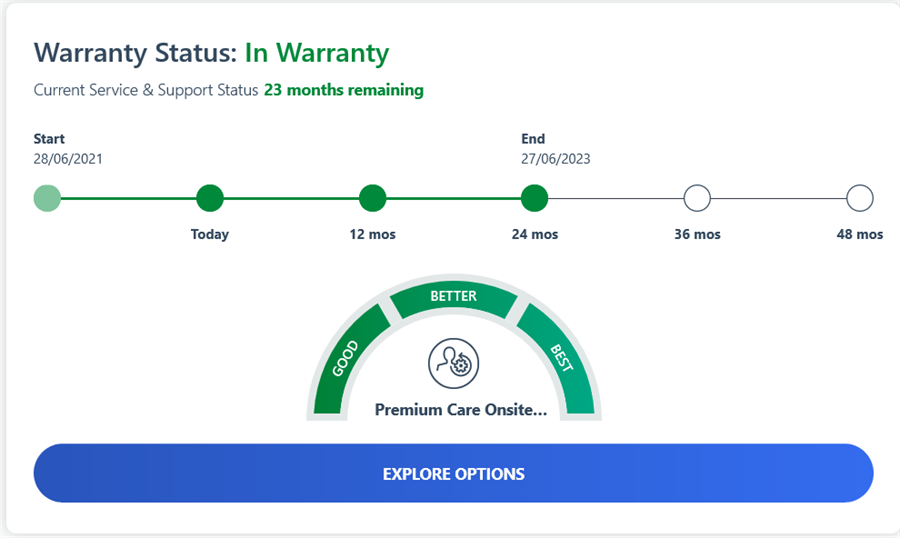Select the 24 mos timeline dot
The image size is (900, 538).
point(534,198)
